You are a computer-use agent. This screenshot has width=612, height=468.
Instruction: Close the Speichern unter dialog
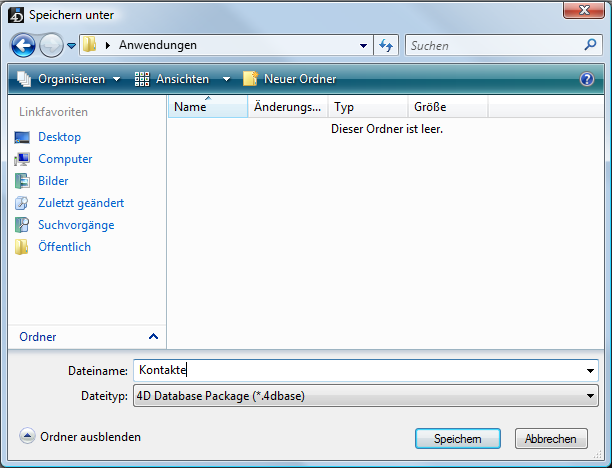[584, 10]
